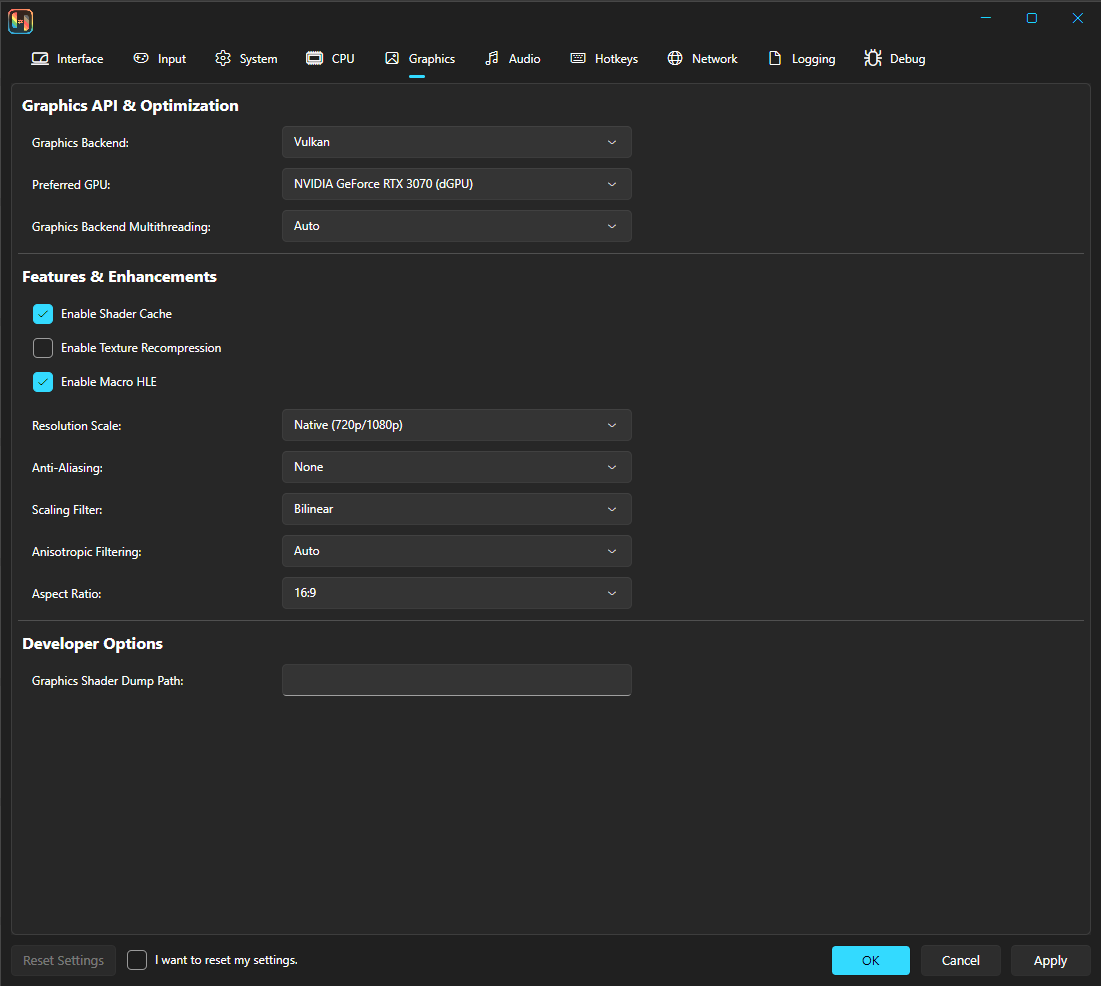Click the Logging document icon
This screenshot has width=1101, height=986.
click(774, 58)
